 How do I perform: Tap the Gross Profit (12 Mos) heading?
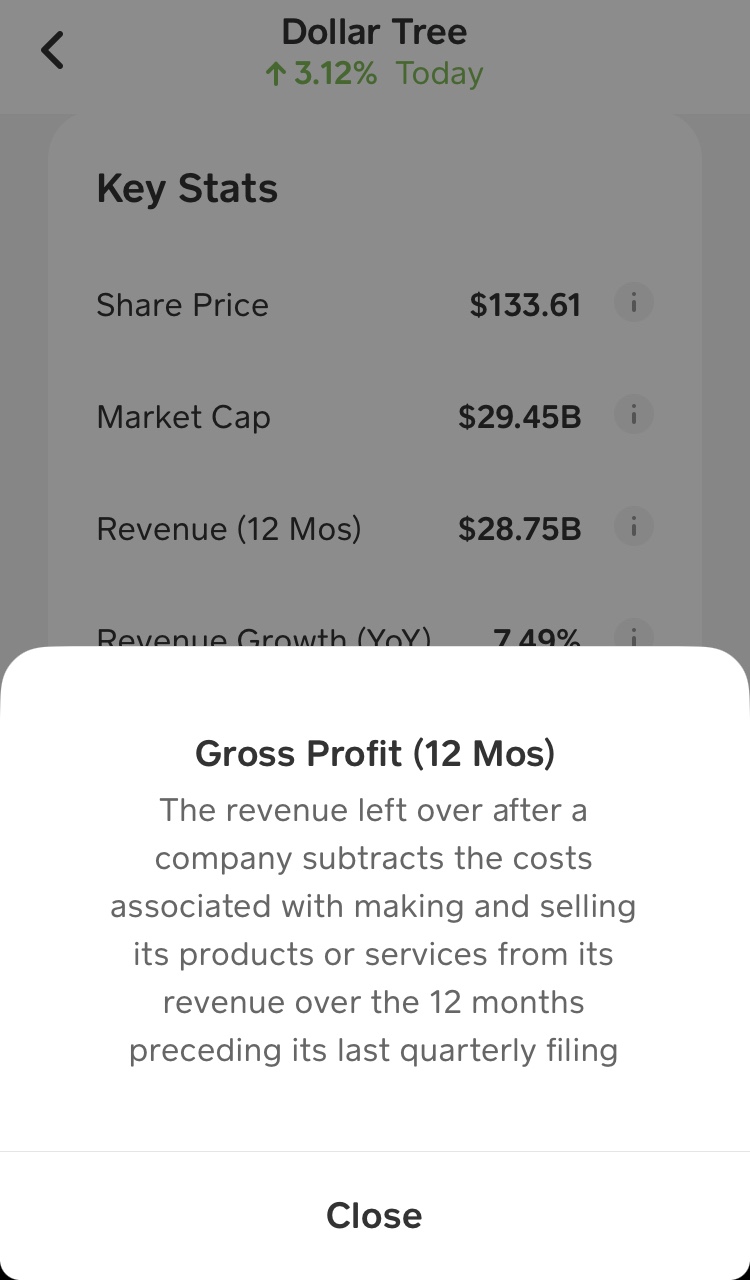coord(374,753)
